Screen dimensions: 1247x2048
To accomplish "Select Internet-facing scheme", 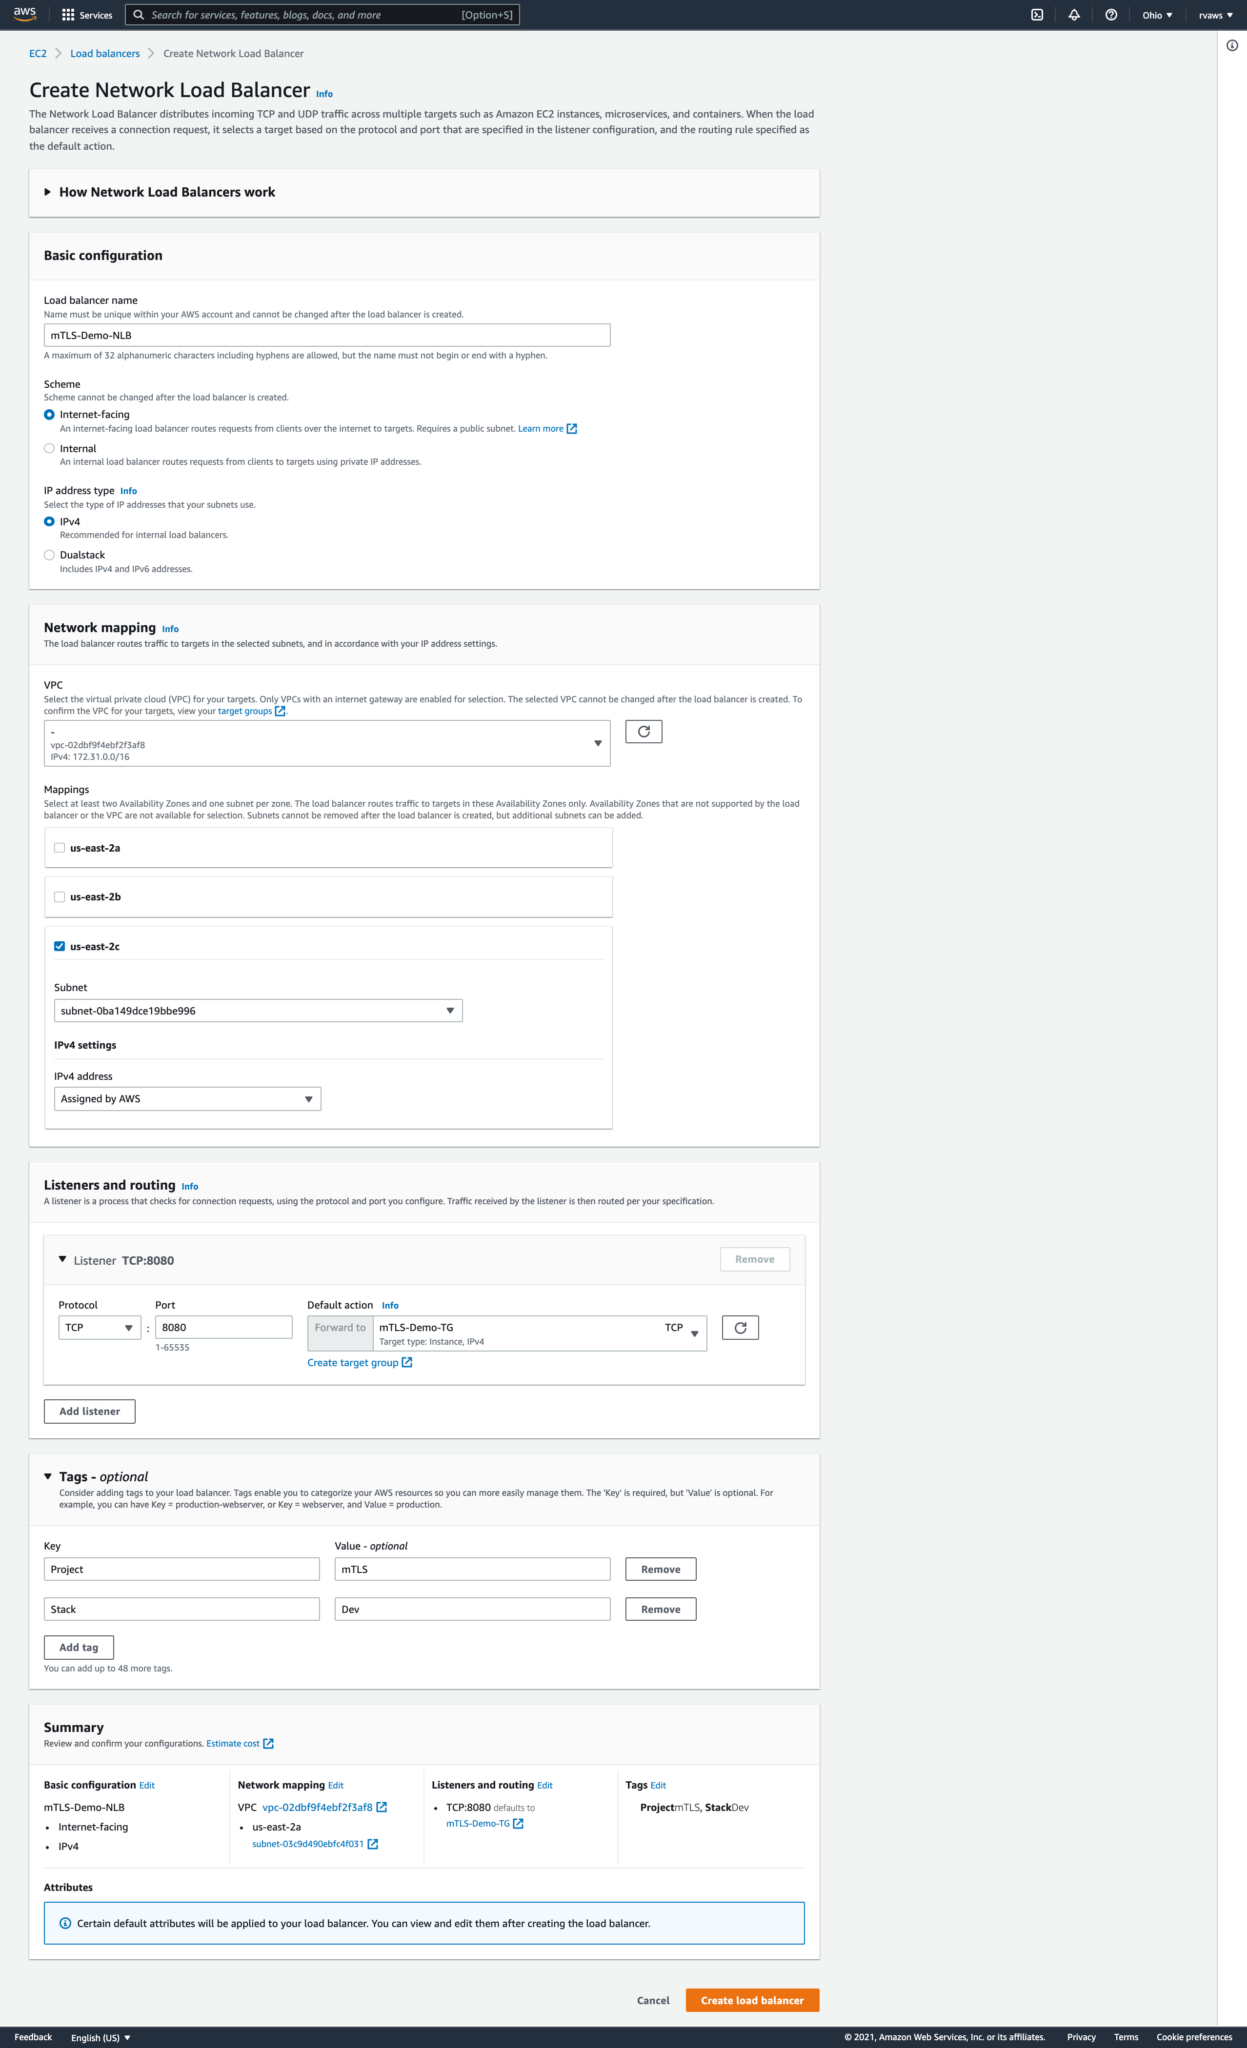I will pos(49,415).
